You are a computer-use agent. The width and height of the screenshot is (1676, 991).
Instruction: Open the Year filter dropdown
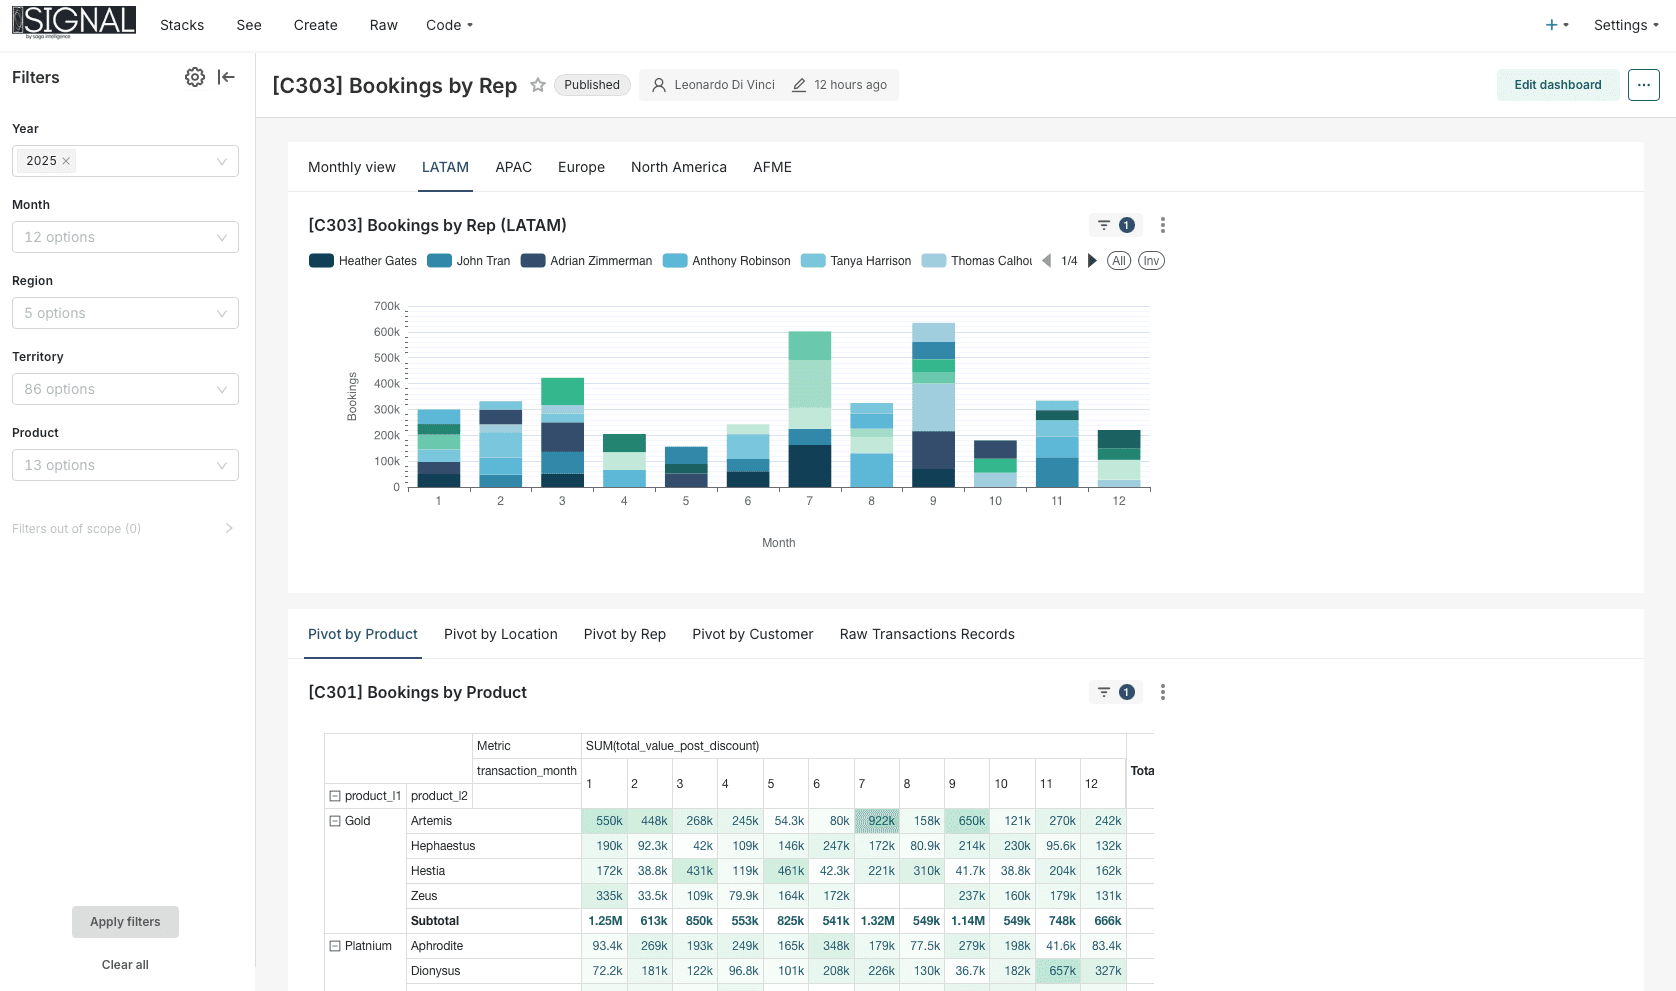pyautogui.click(x=125, y=161)
